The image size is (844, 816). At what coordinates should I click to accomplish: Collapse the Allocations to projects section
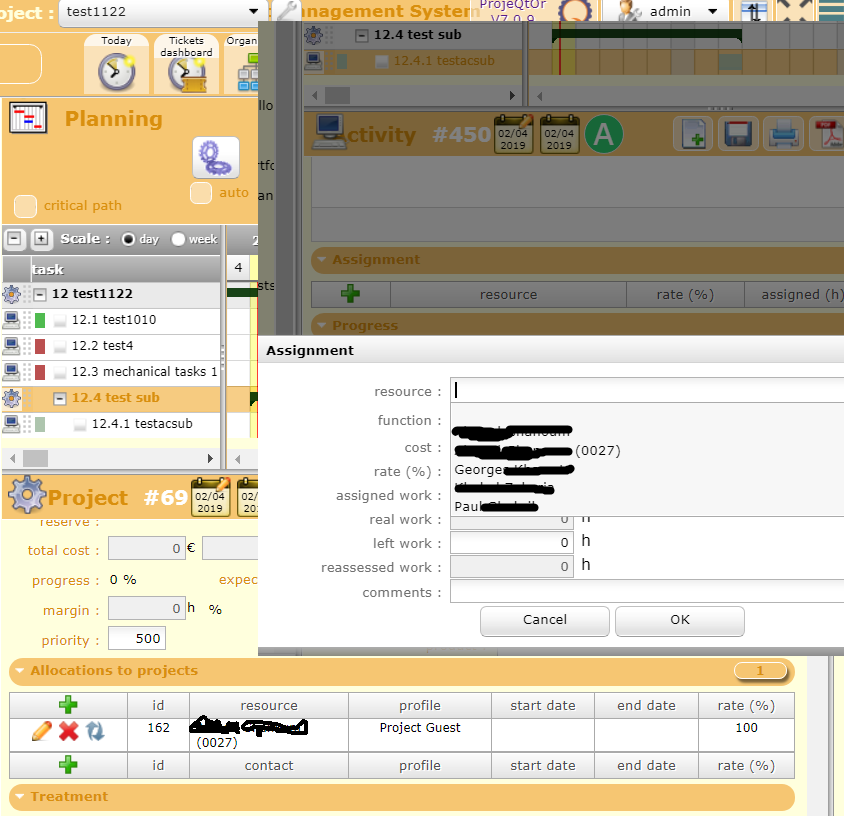[x=18, y=671]
